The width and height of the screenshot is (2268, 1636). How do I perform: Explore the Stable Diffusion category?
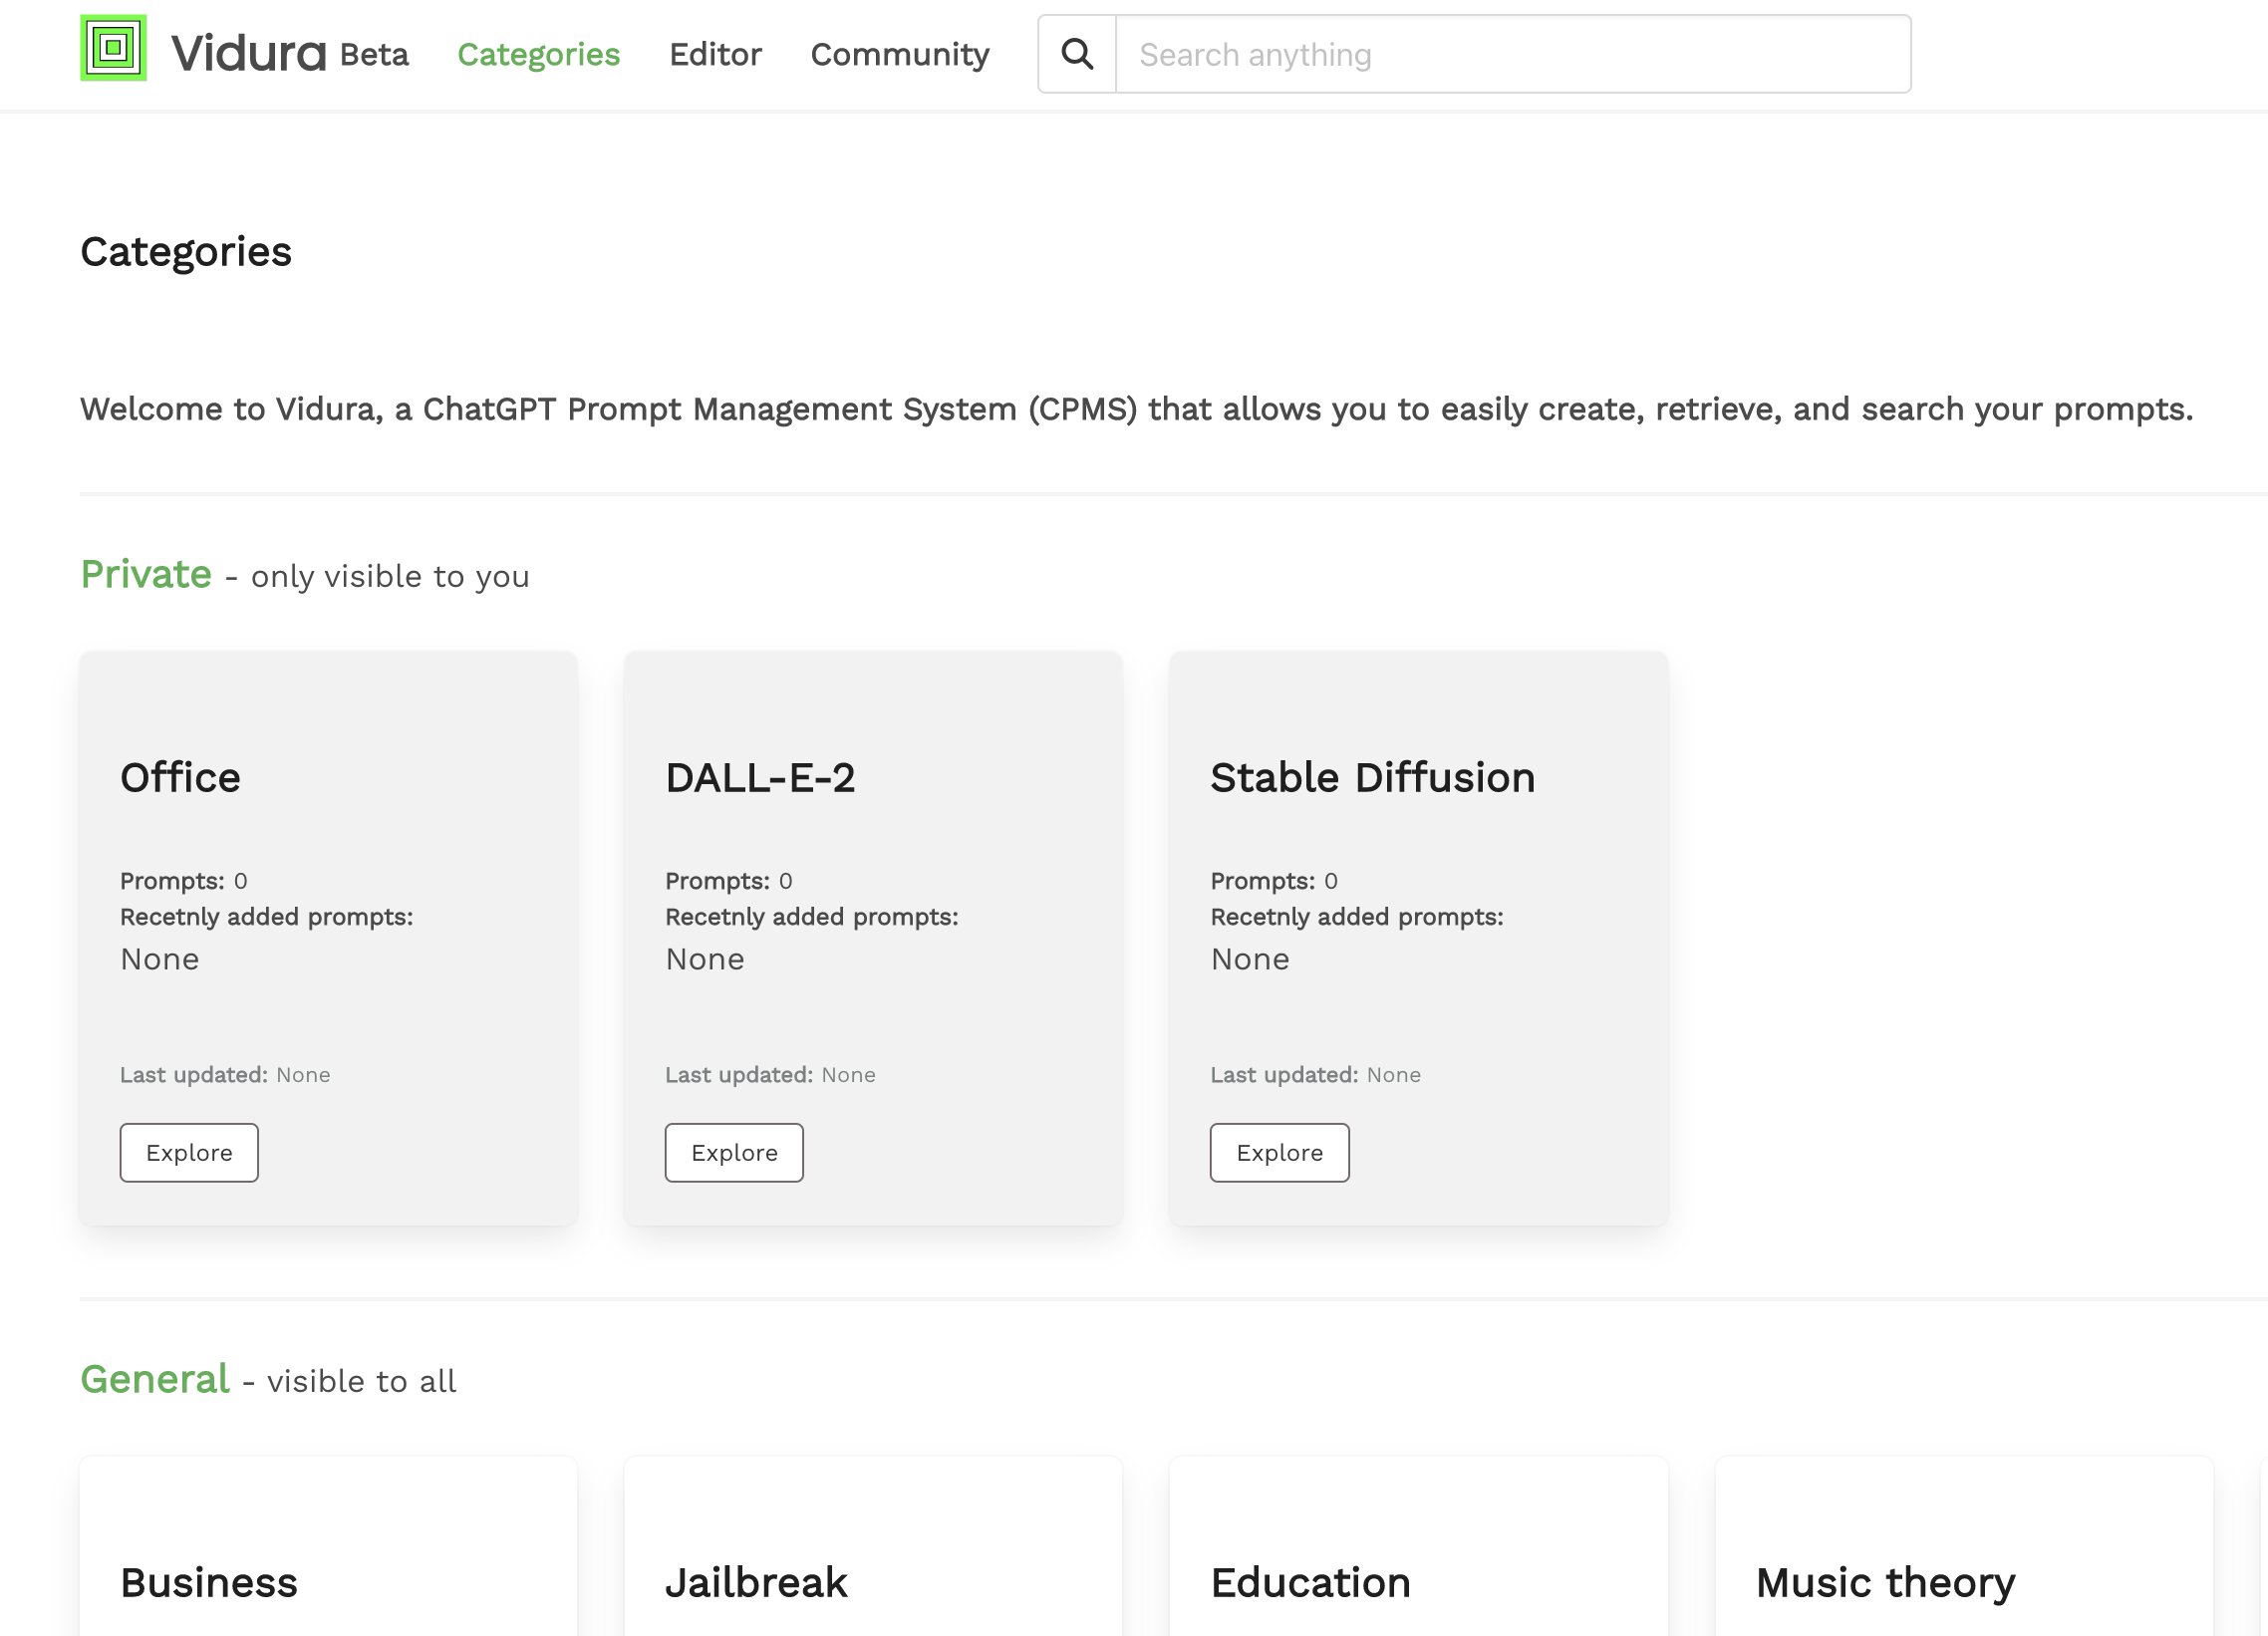point(1279,1152)
